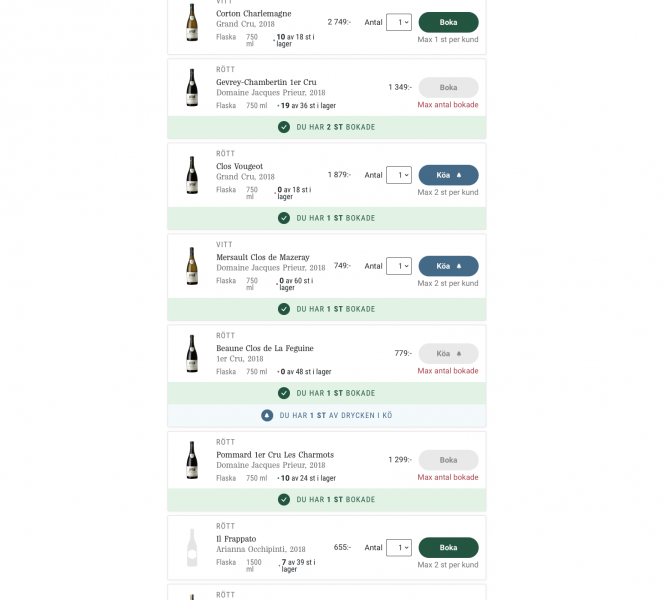Book Il Frappato with the Boka button
664x600 pixels.
pyautogui.click(x=448, y=547)
